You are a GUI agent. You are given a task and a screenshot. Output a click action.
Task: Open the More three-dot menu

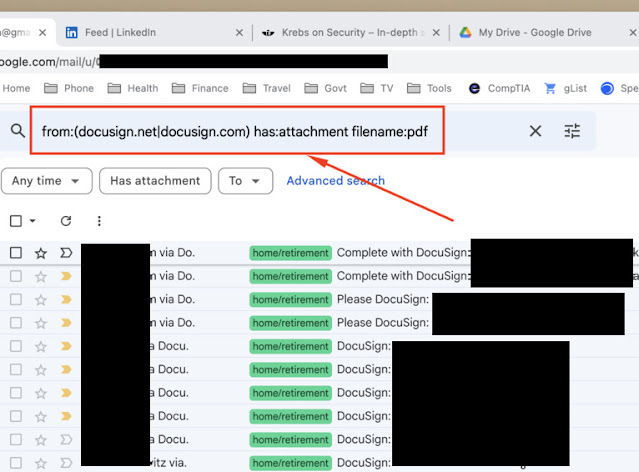pyautogui.click(x=99, y=221)
